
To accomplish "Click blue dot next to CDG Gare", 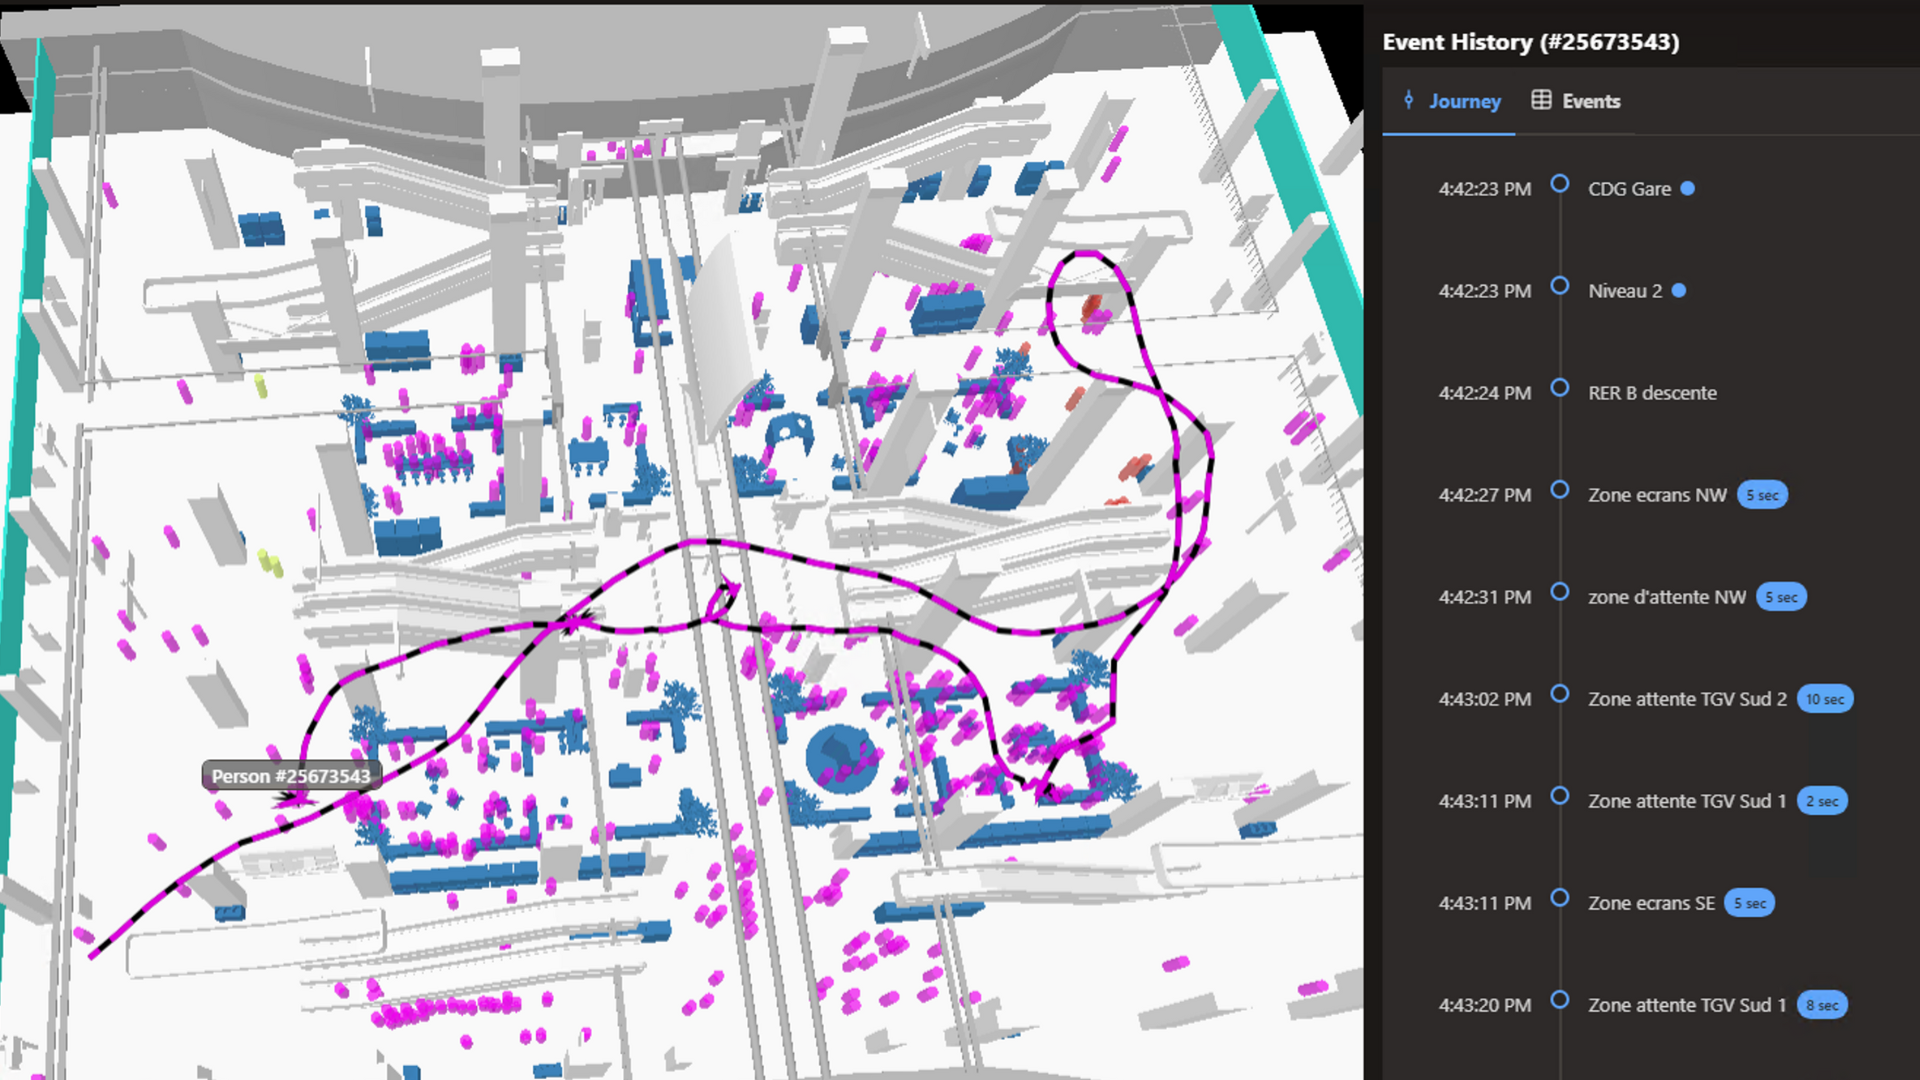I will pyautogui.click(x=1687, y=189).
